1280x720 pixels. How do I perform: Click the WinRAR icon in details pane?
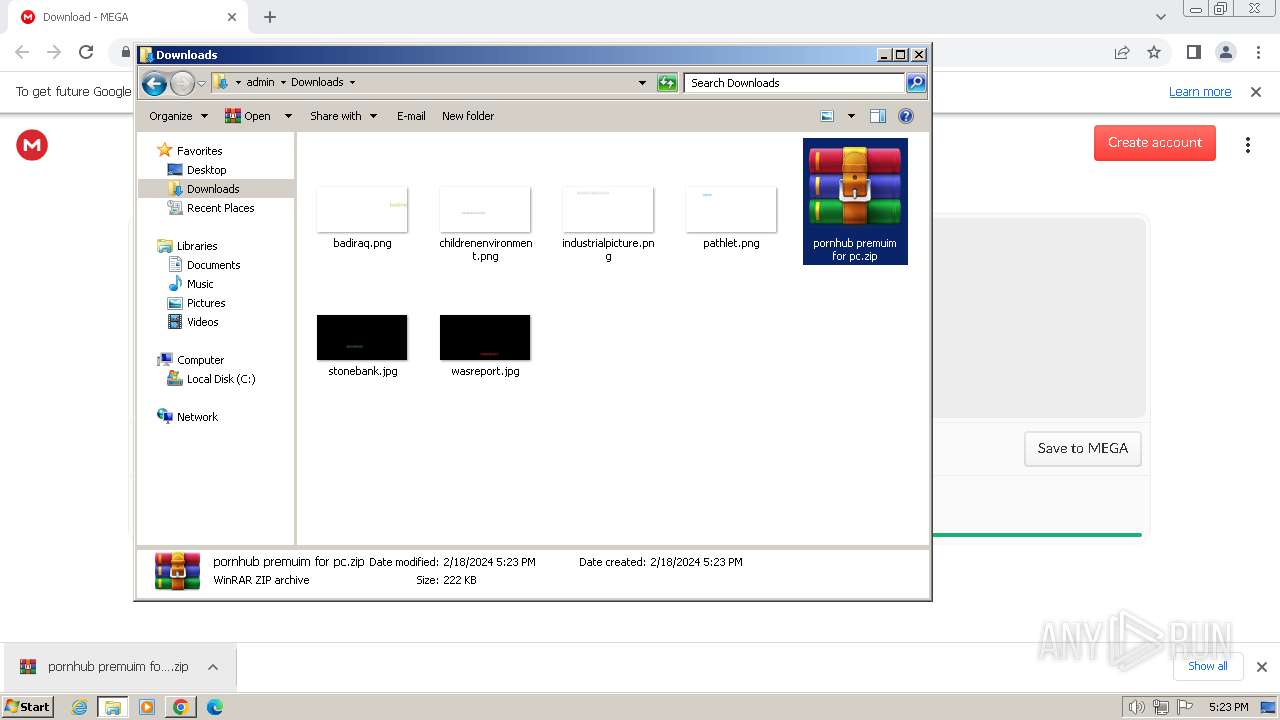coord(177,571)
